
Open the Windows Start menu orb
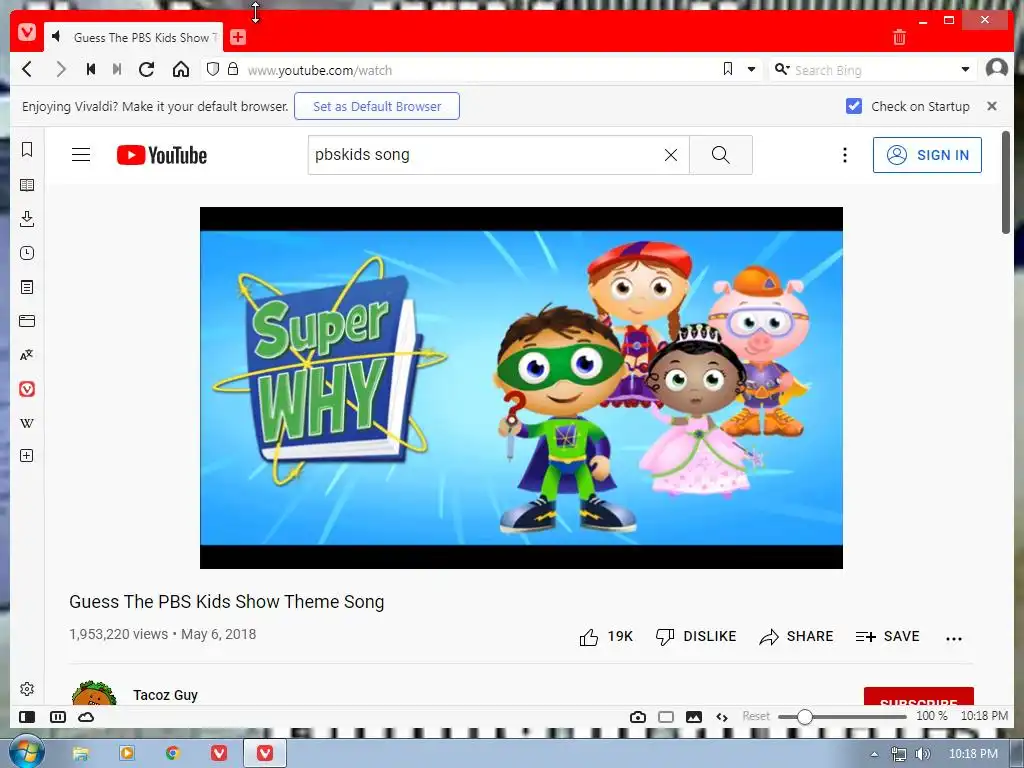pos(26,752)
